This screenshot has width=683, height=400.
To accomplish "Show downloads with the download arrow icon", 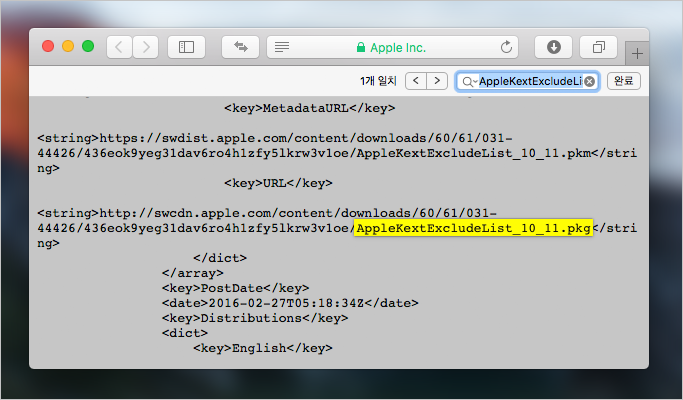I will point(554,47).
